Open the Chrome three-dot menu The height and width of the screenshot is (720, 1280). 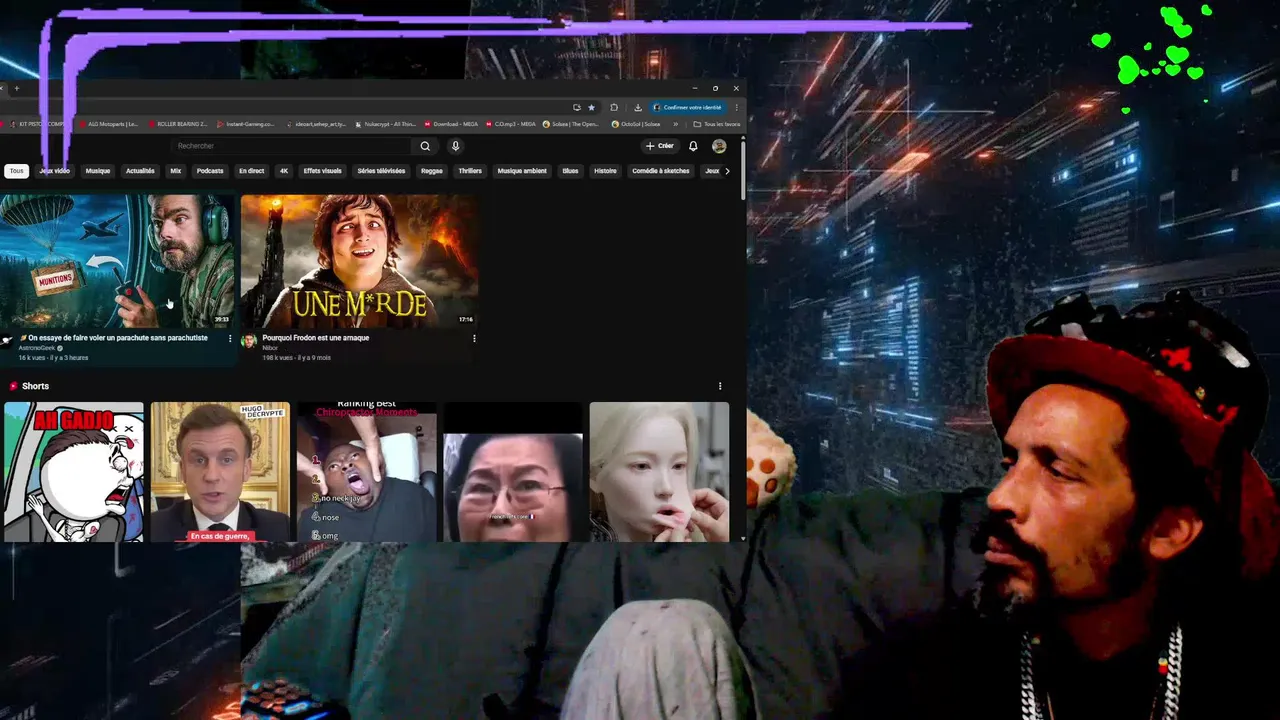[x=737, y=107]
